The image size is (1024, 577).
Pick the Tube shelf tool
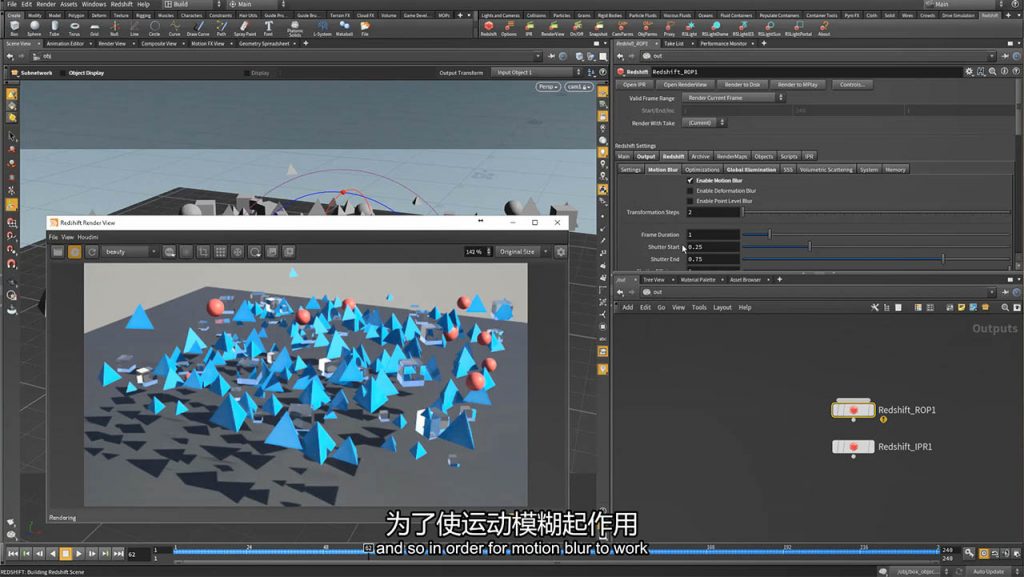pyautogui.click(x=54, y=28)
